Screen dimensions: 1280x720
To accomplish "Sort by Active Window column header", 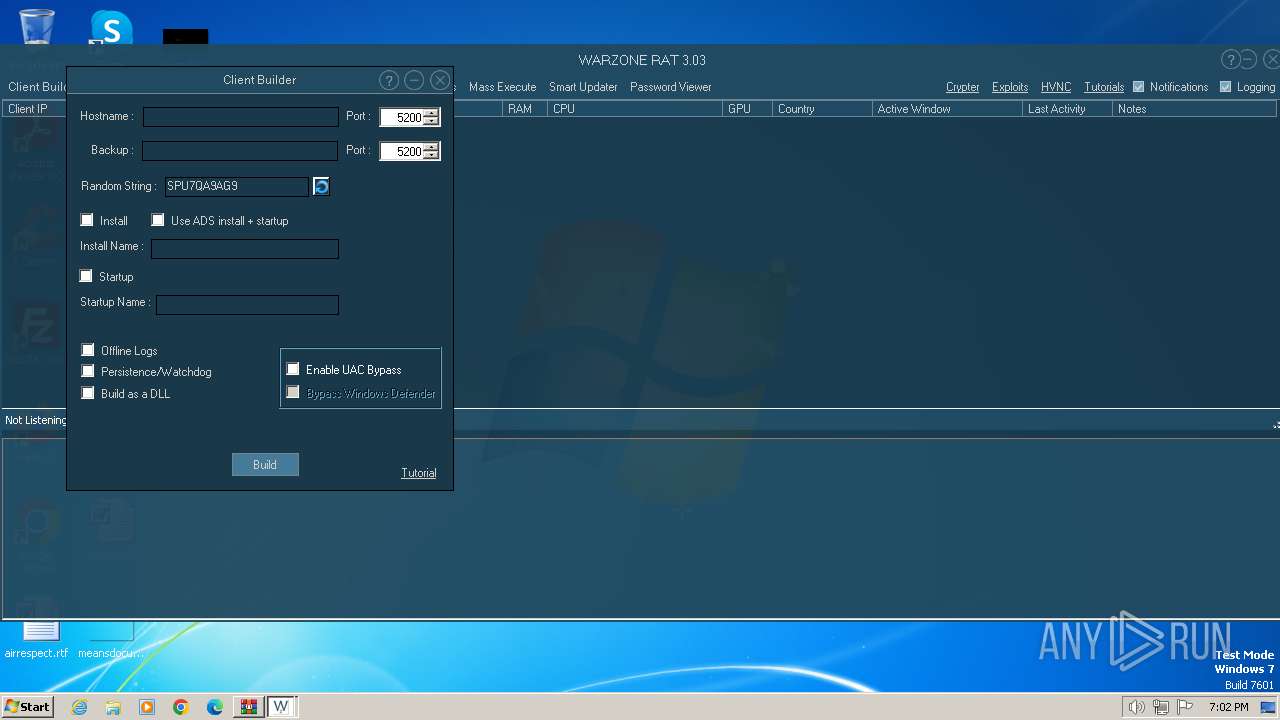I will (x=947, y=109).
